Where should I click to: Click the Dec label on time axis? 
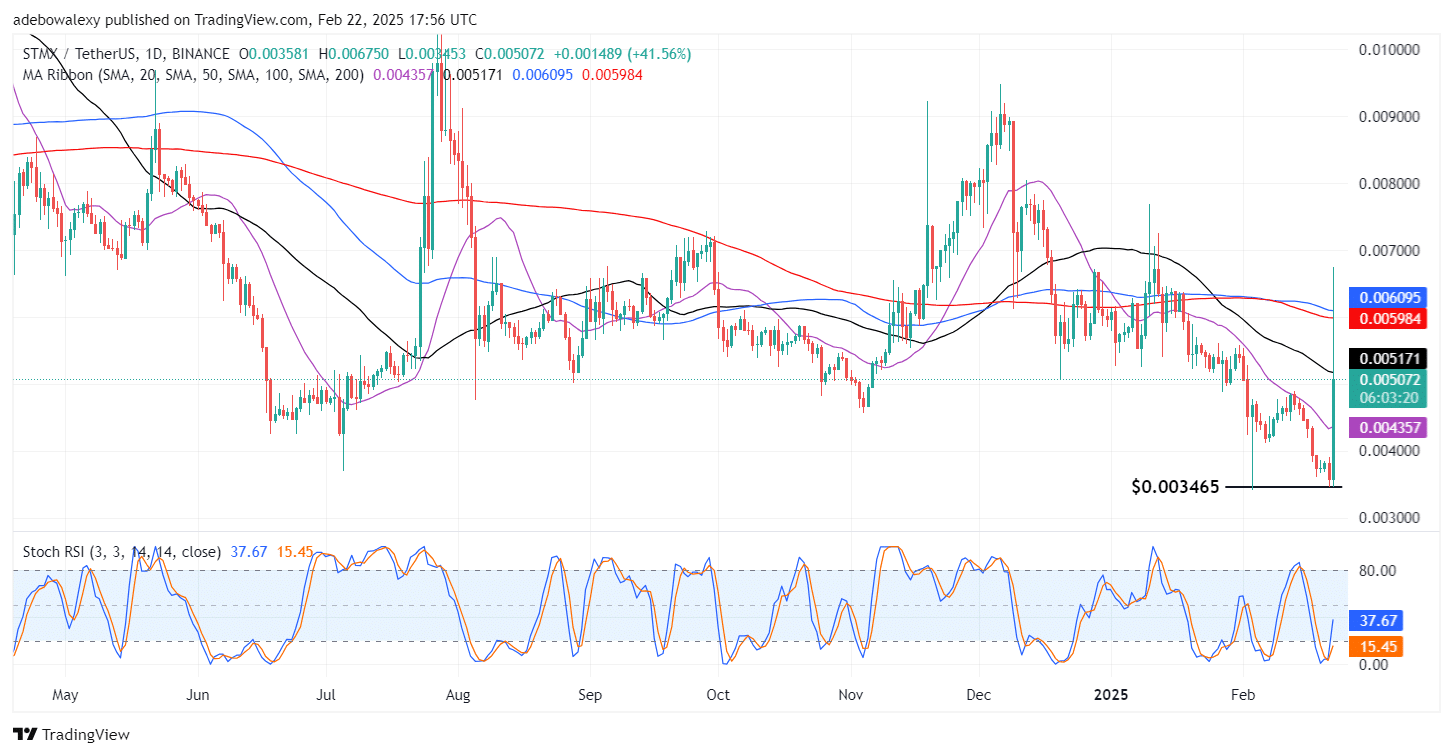pyautogui.click(x=979, y=694)
